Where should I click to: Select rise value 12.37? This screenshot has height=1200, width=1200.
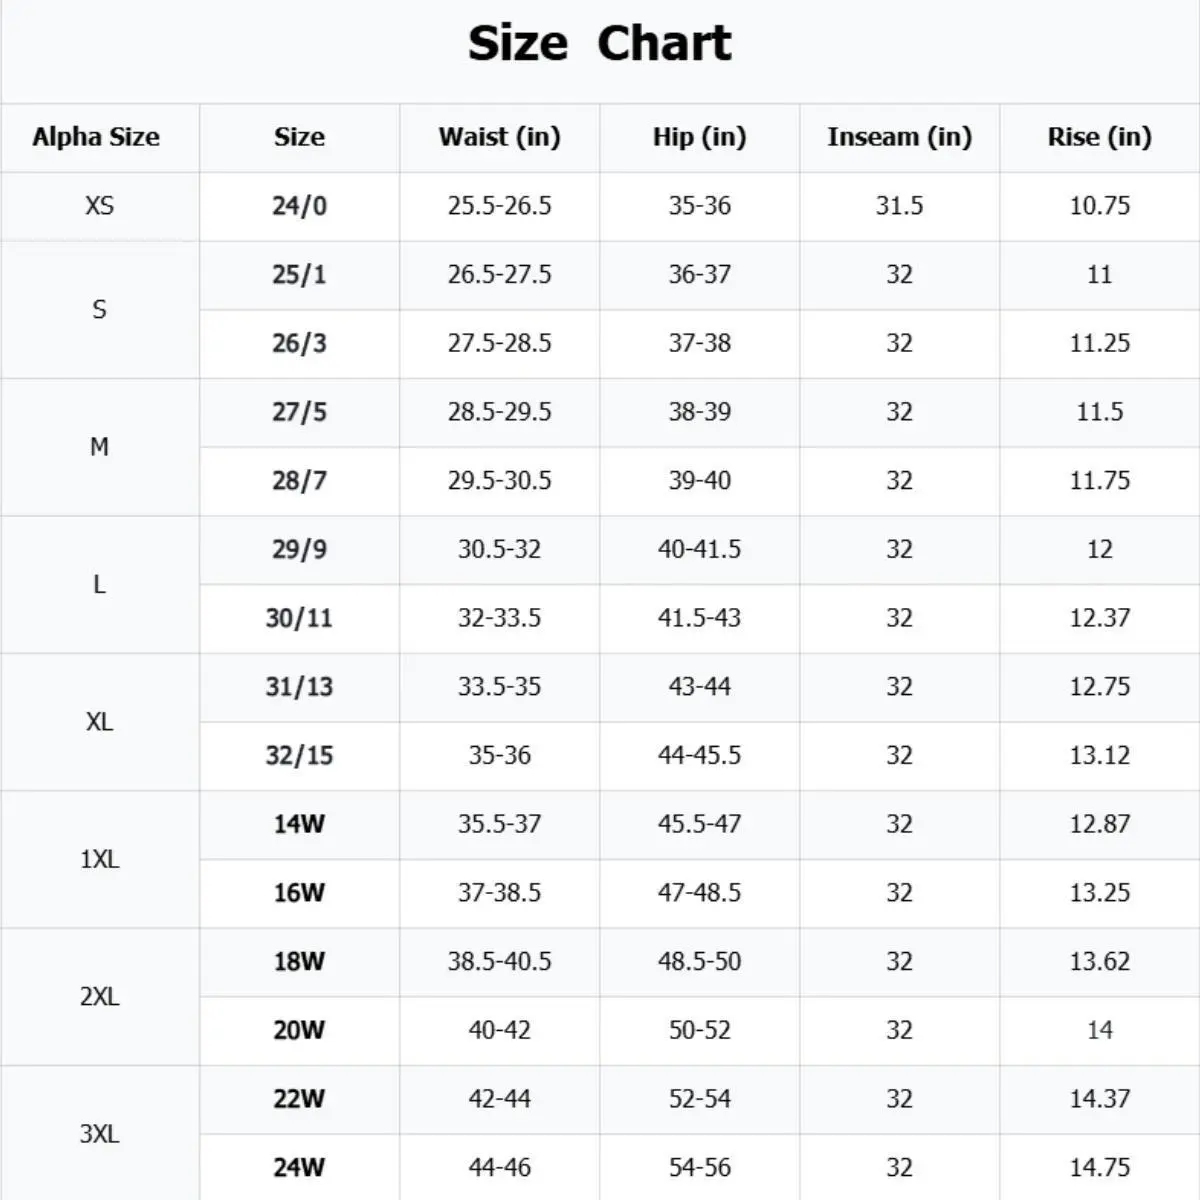click(x=1099, y=618)
